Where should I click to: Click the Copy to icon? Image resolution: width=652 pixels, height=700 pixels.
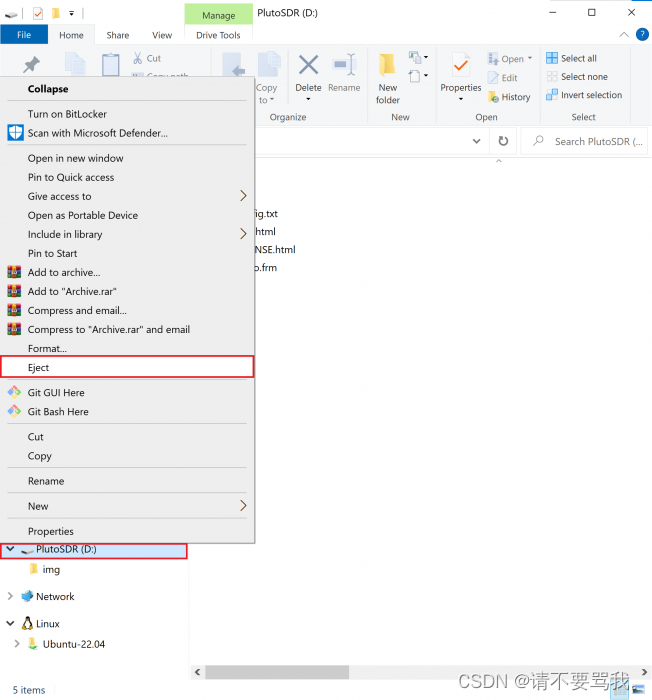pyautogui.click(x=268, y=65)
